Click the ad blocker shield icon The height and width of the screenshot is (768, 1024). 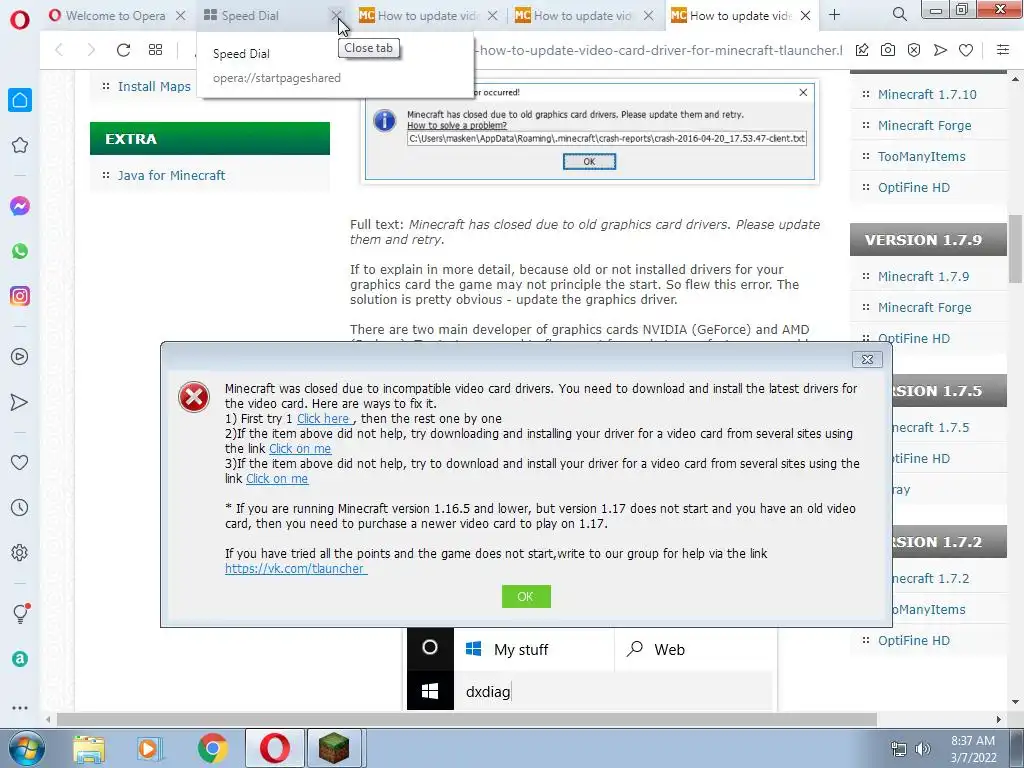point(914,50)
